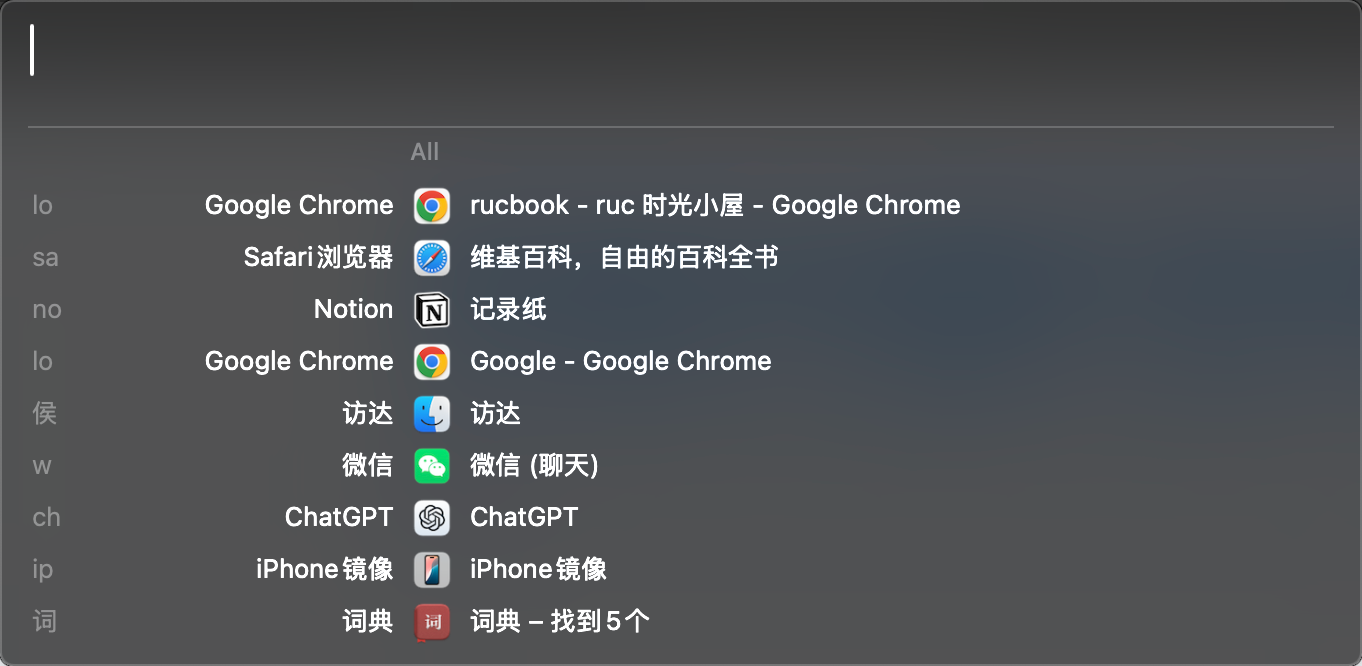Click the '侯' shortcut label
The image size is (1362, 666).
click(x=45, y=414)
